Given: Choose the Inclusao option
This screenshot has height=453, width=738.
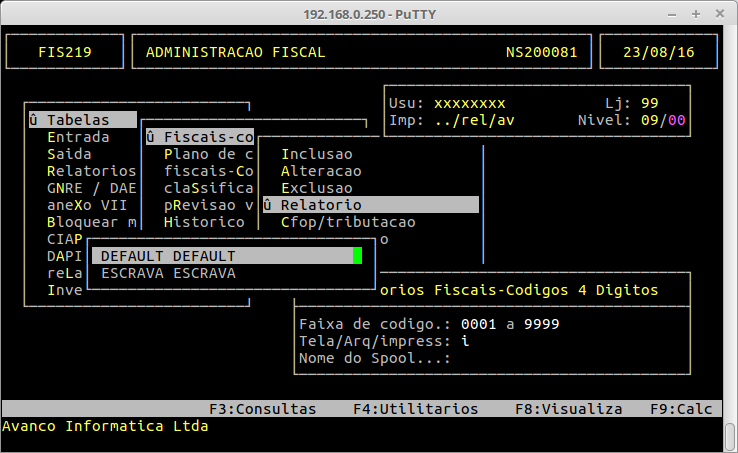Looking at the screenshot, I should pyautogui.click(x=316, y=154).
